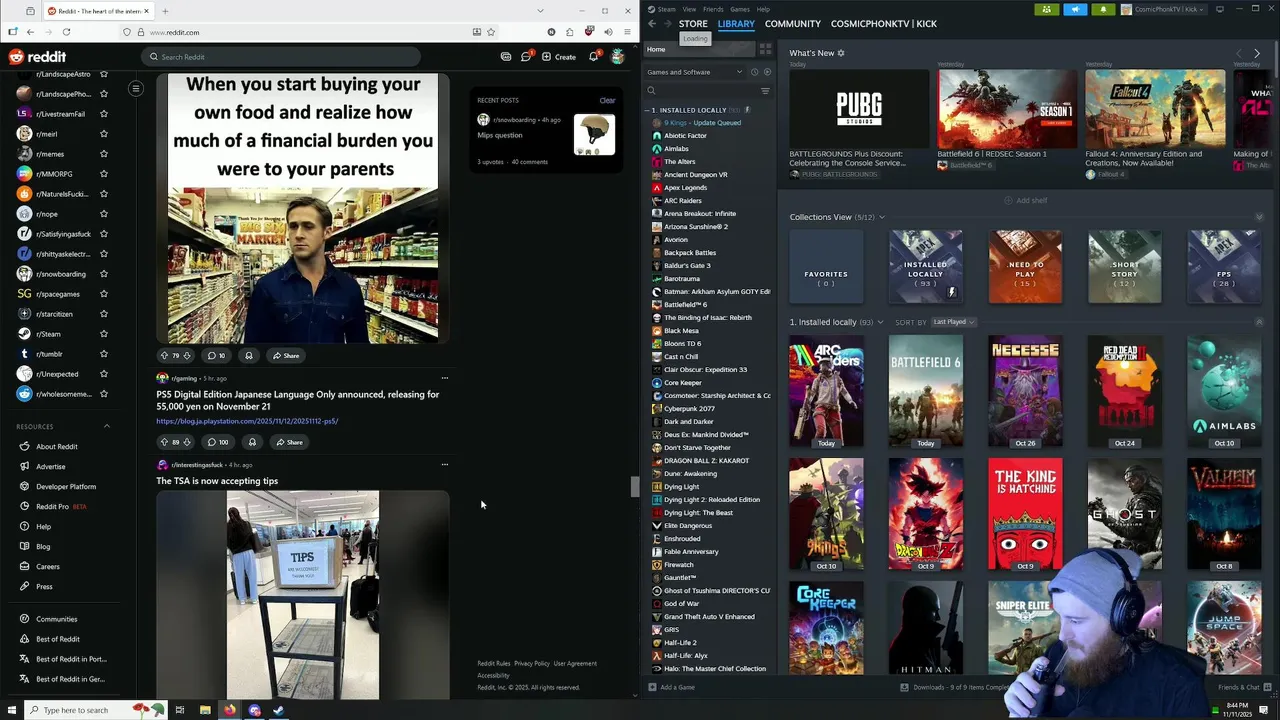The image size is (1280, 720).
Task: Toggle favorite star for r/spacegames
Action: coord(103,294)
